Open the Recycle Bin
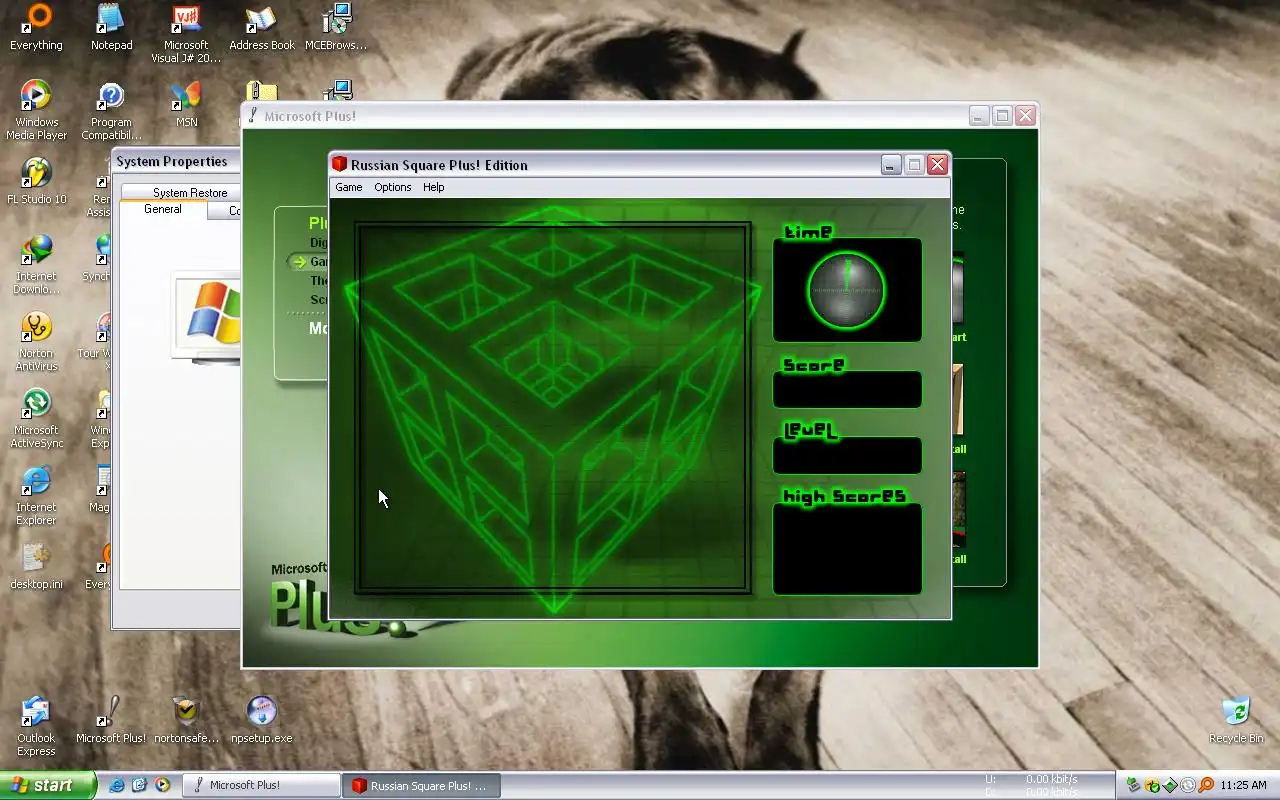1280x800 pixels. (1236, 720)
